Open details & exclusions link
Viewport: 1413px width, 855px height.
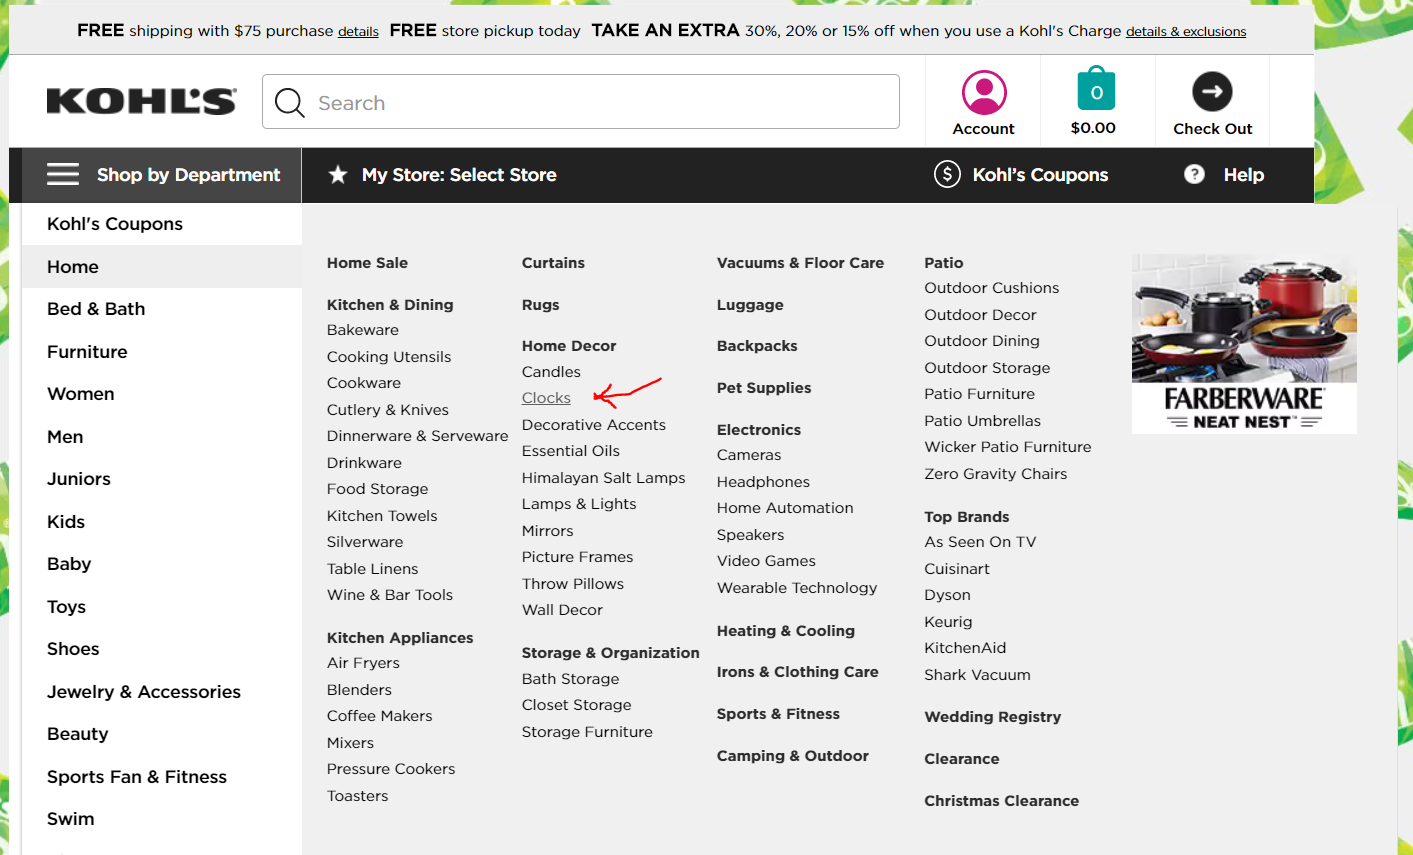(x=1186, y=32)
